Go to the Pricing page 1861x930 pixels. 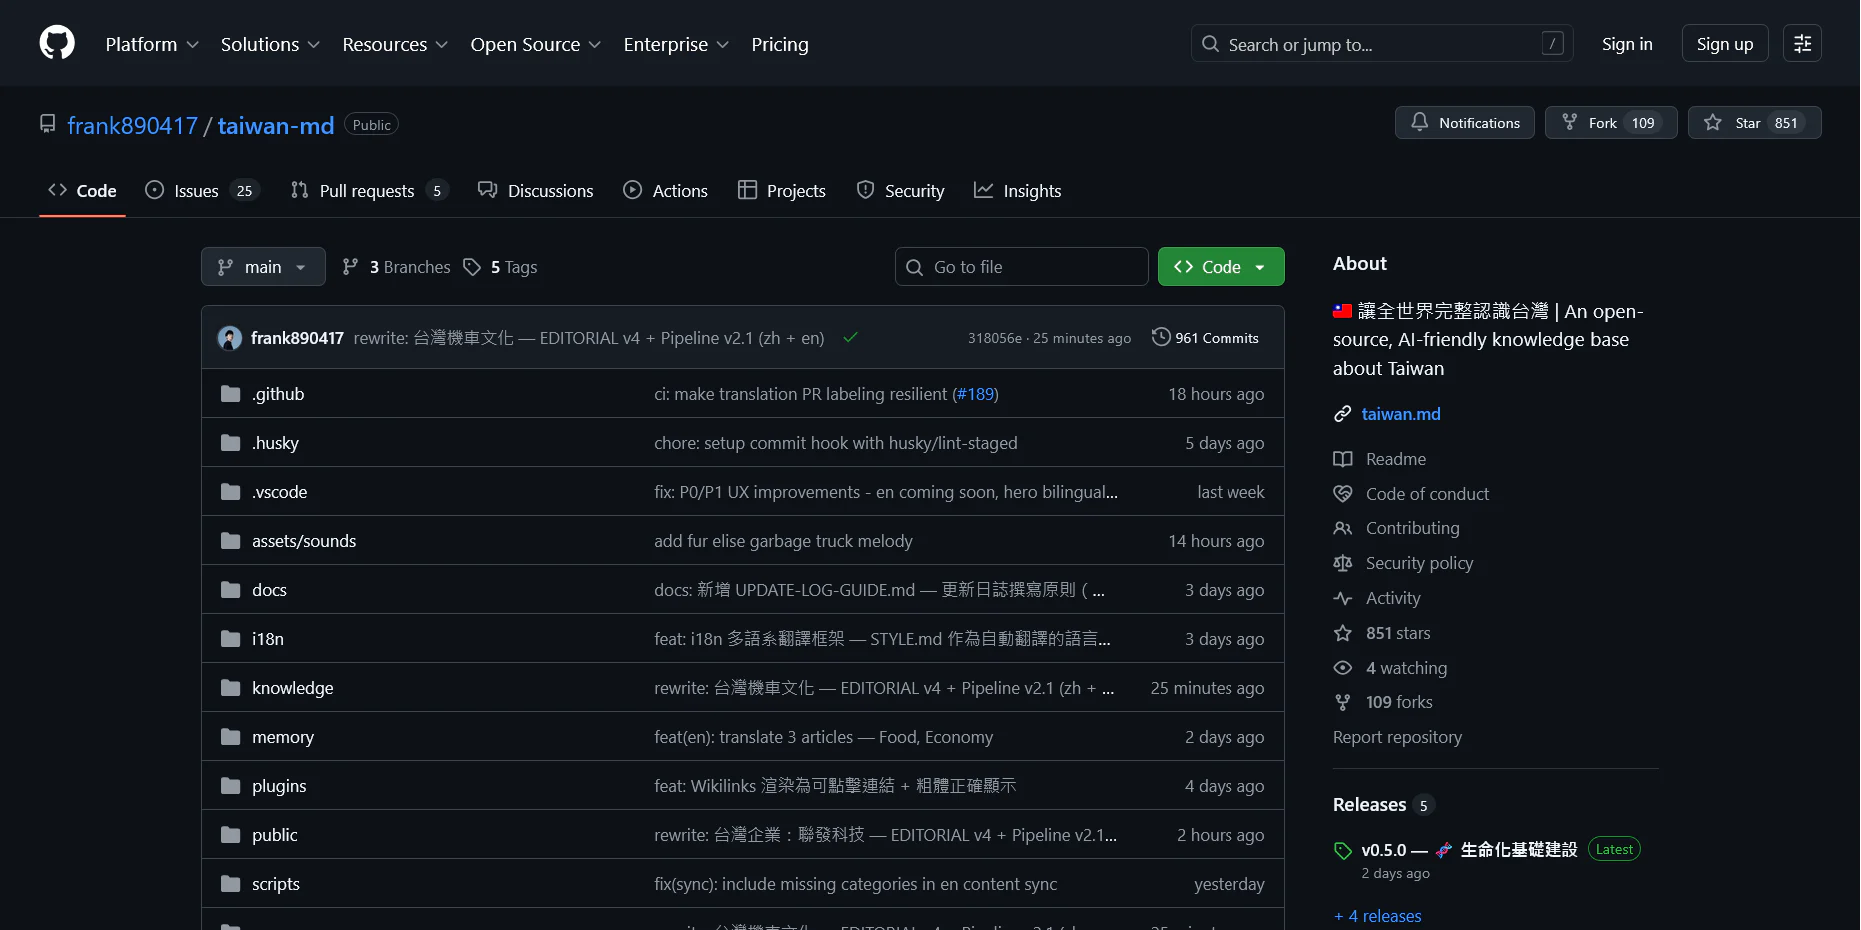tap(780, 44)
